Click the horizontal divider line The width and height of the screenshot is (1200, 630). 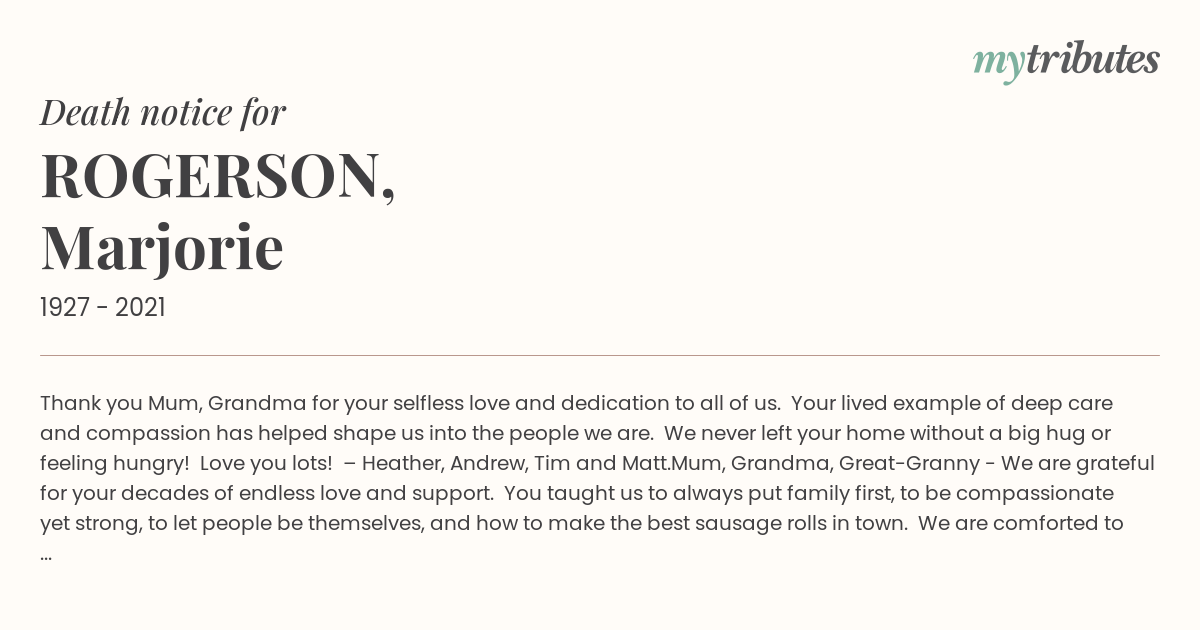600,355
